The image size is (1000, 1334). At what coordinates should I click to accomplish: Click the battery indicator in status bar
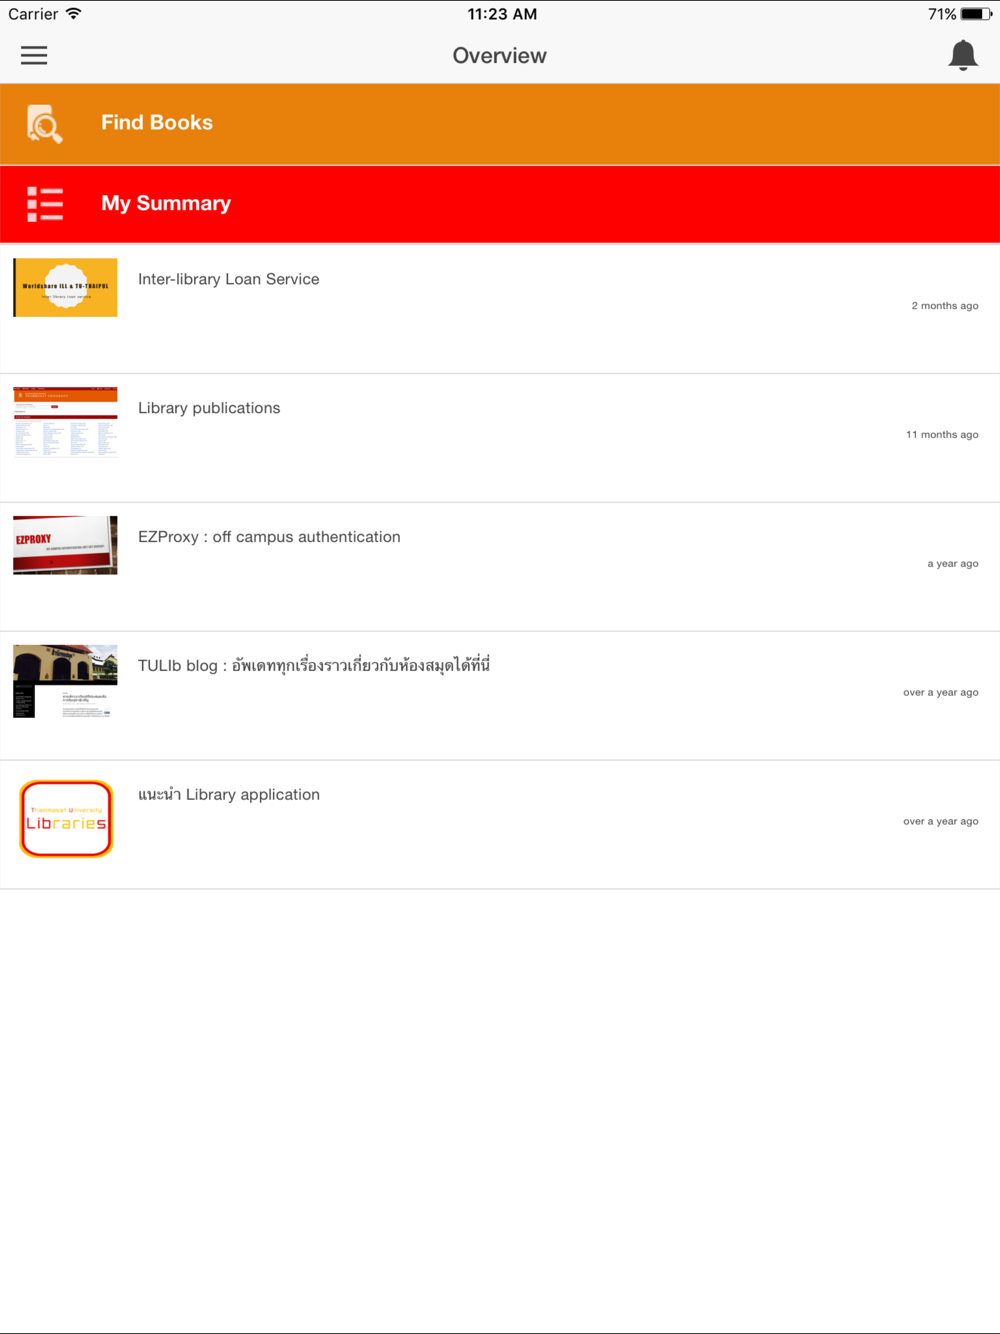coord(976,14)
